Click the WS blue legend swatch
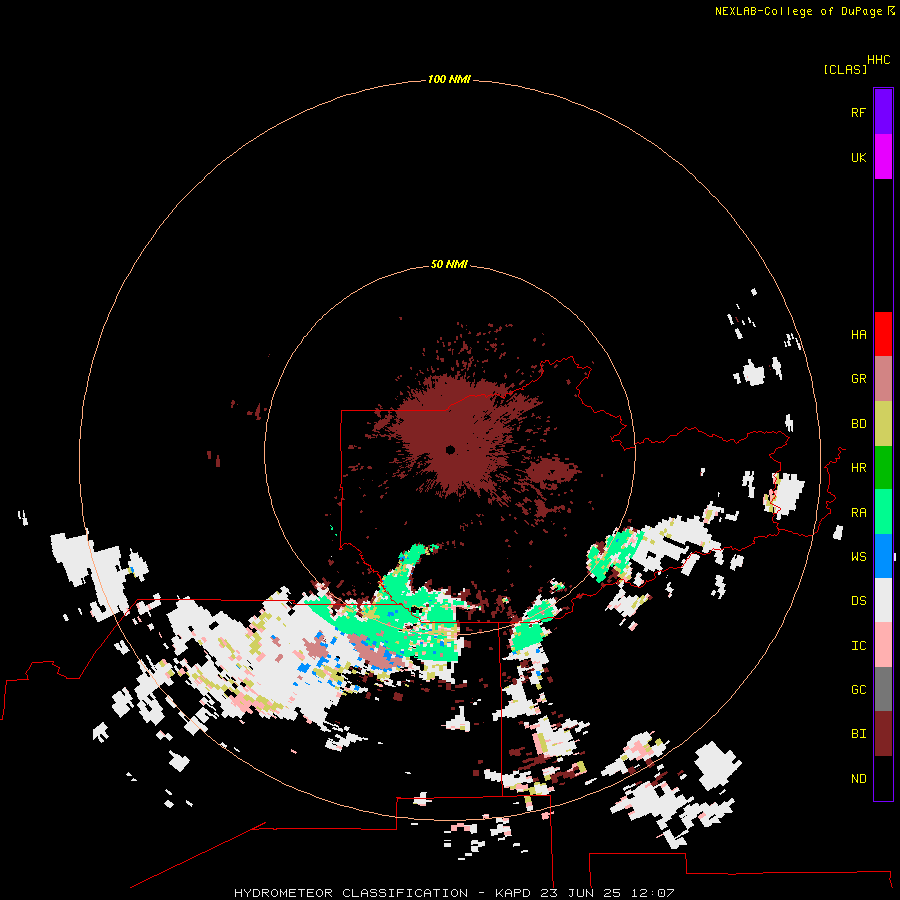The image size is (900, 900). pyautogui.click(x=883, y=556)
